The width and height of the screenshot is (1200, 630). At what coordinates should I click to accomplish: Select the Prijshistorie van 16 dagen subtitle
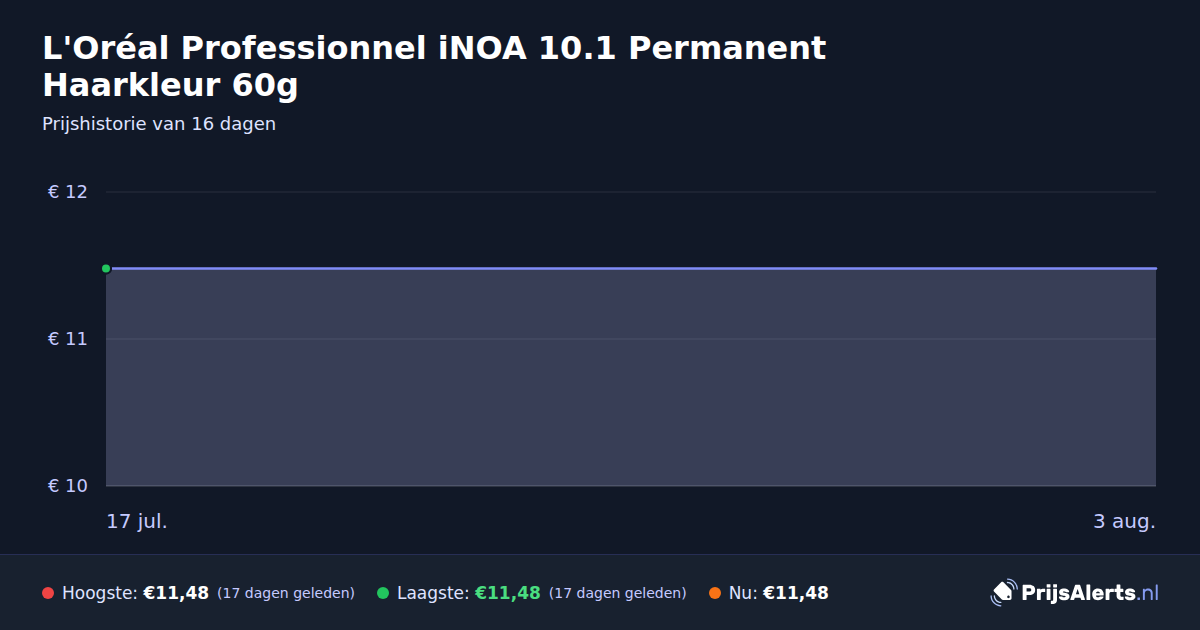[159, 124]
